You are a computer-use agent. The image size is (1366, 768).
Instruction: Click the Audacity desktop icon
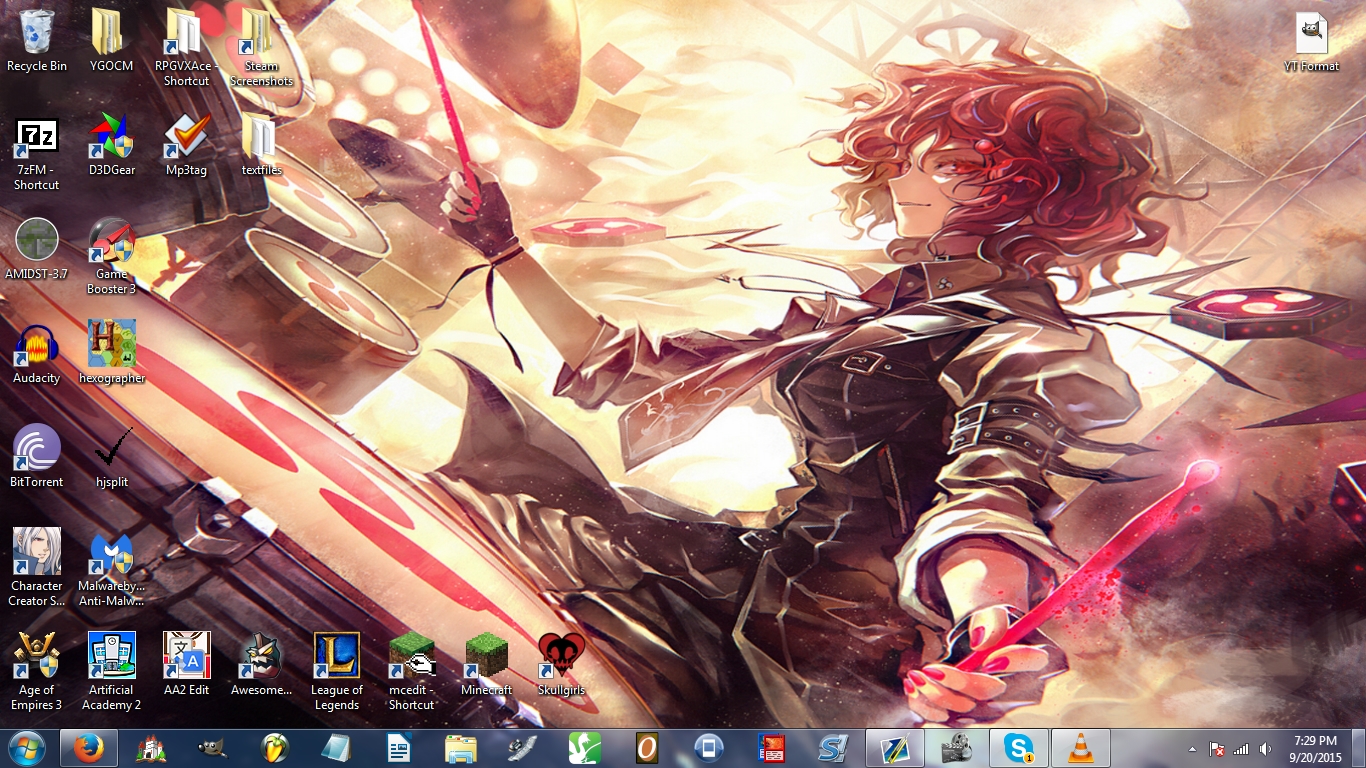[37, 353]
